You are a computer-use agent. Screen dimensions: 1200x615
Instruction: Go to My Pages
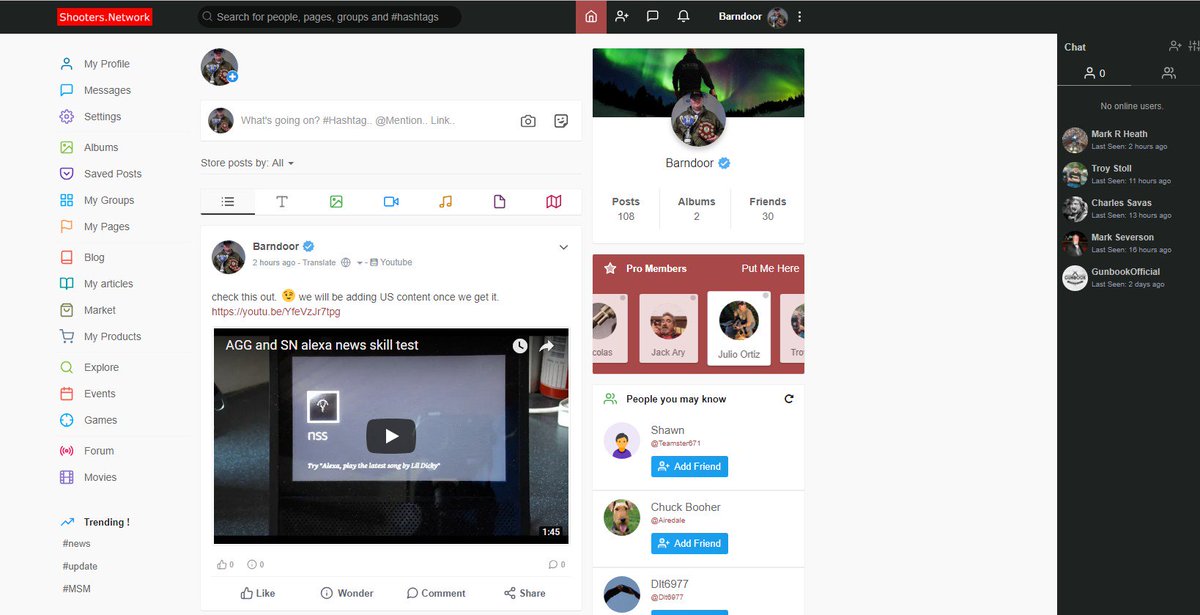pos(107,227)
